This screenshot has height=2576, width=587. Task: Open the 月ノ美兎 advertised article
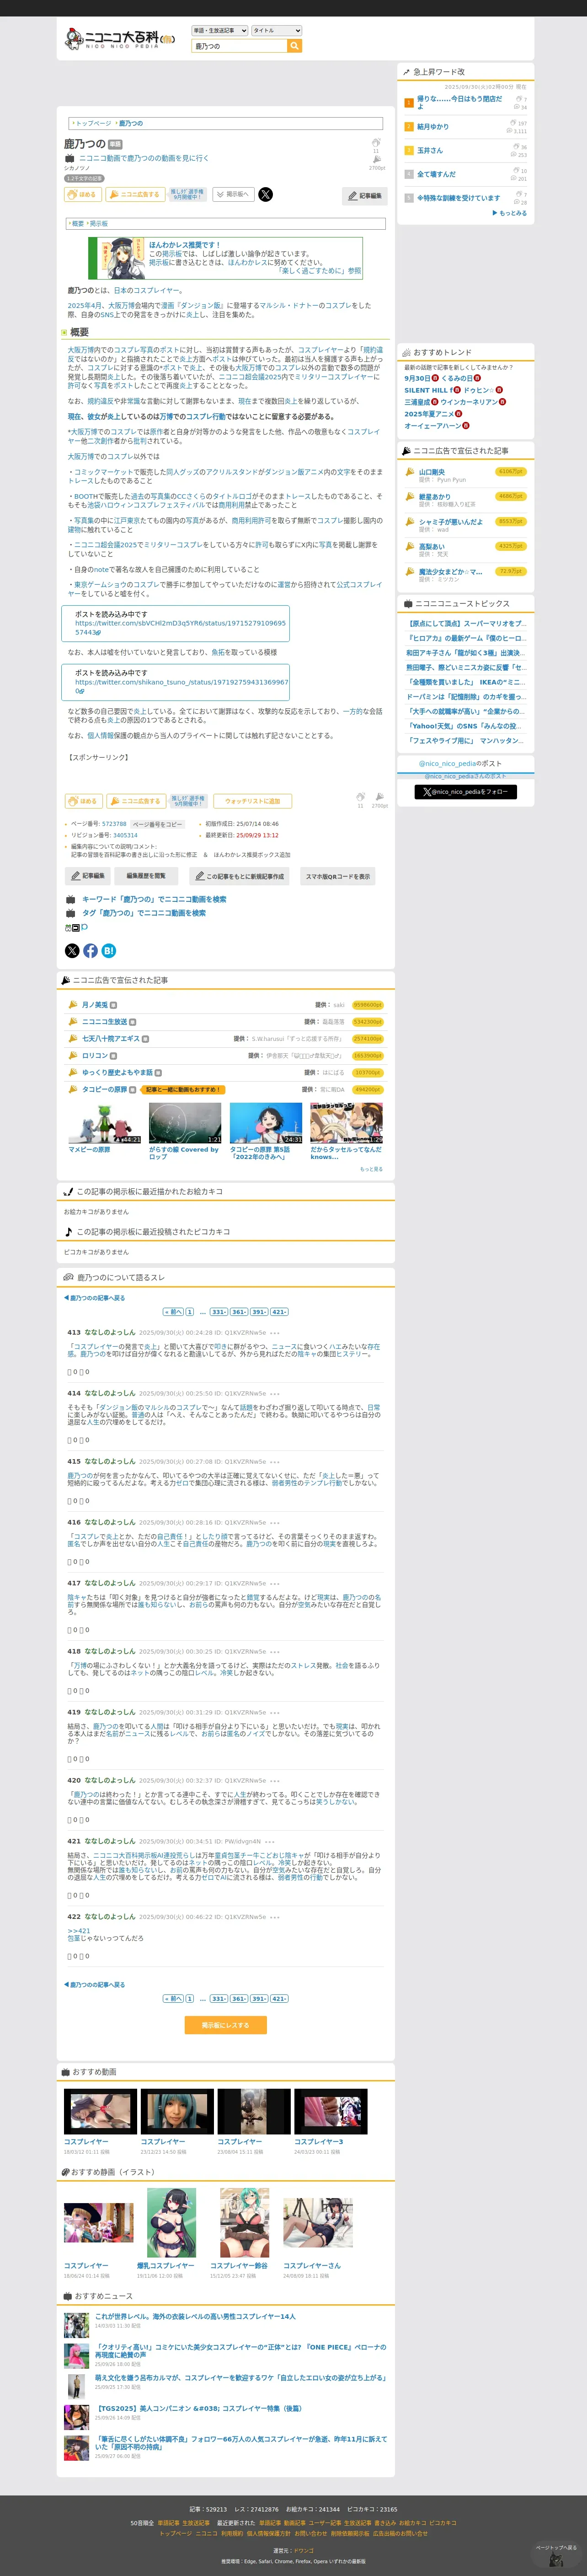click(95, 1005)
